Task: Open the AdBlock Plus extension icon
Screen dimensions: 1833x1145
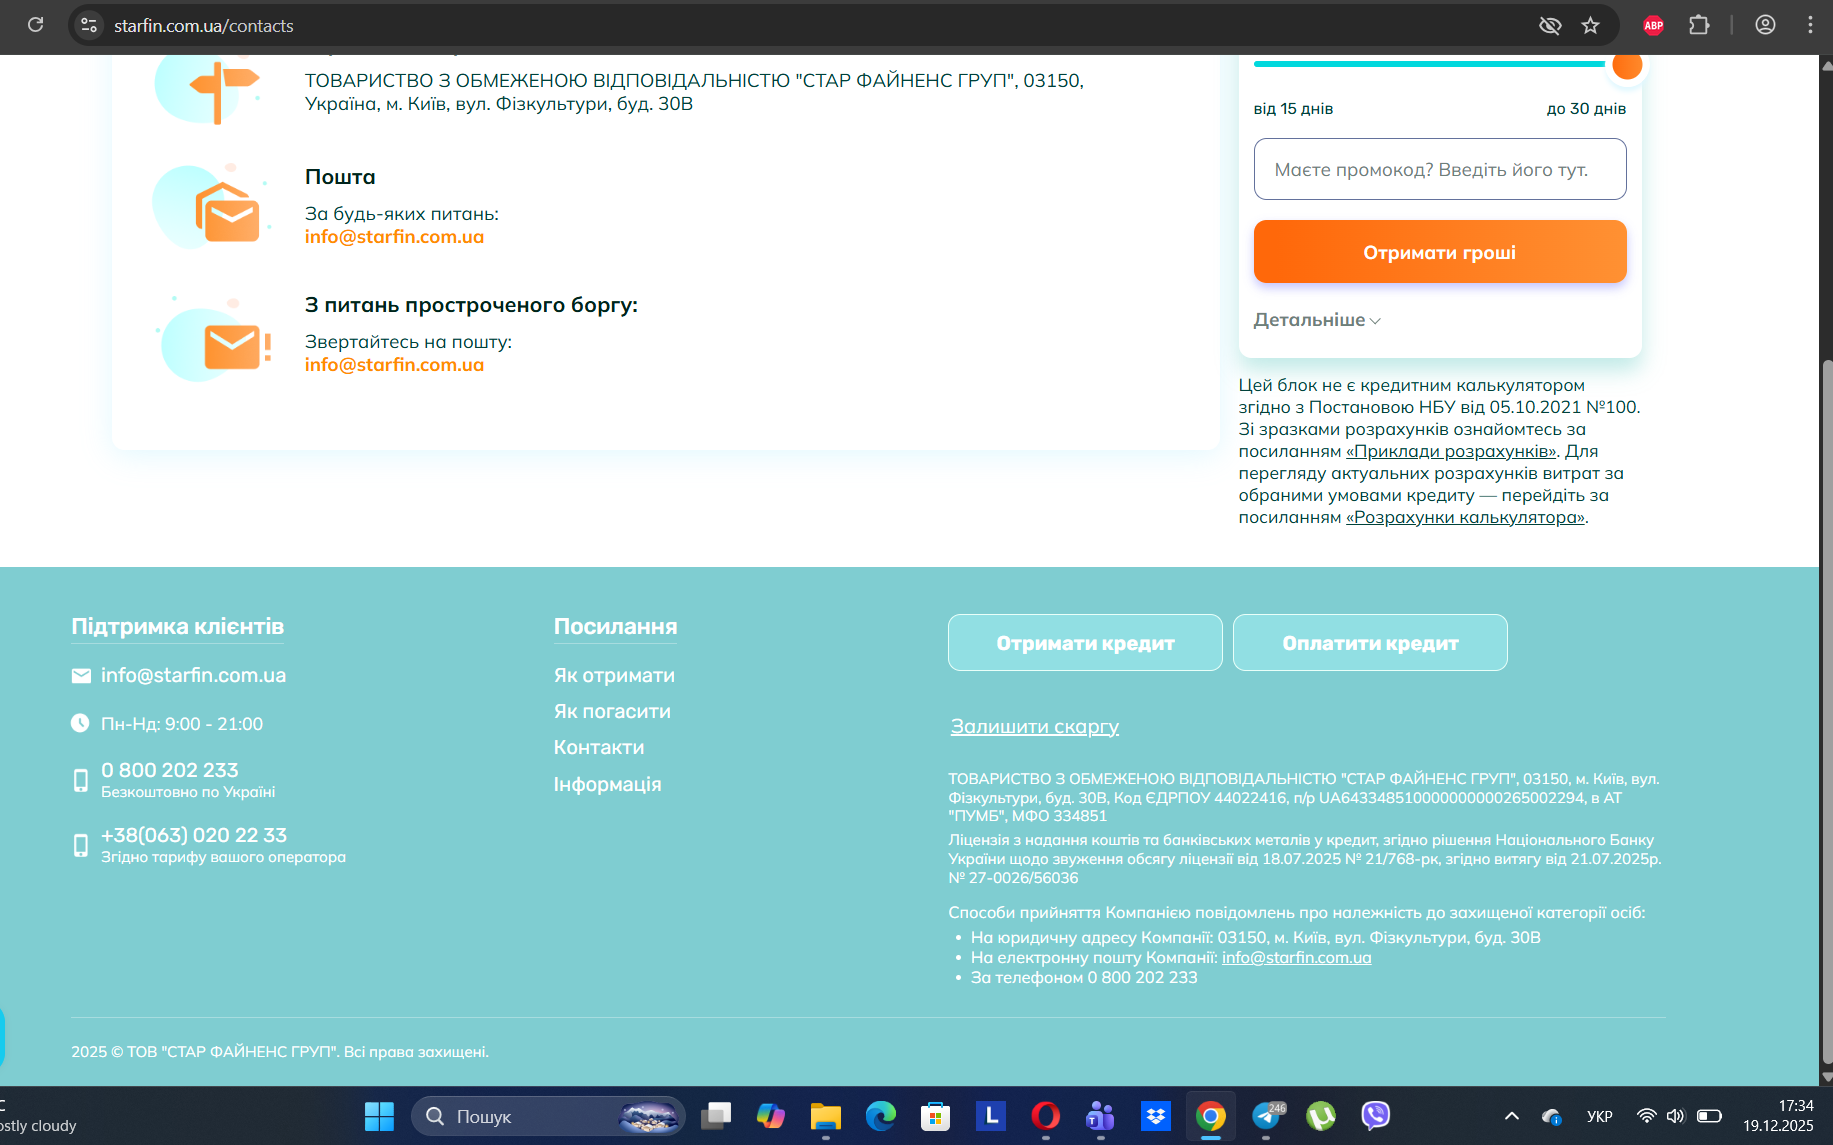Action: click(1654, 25)
